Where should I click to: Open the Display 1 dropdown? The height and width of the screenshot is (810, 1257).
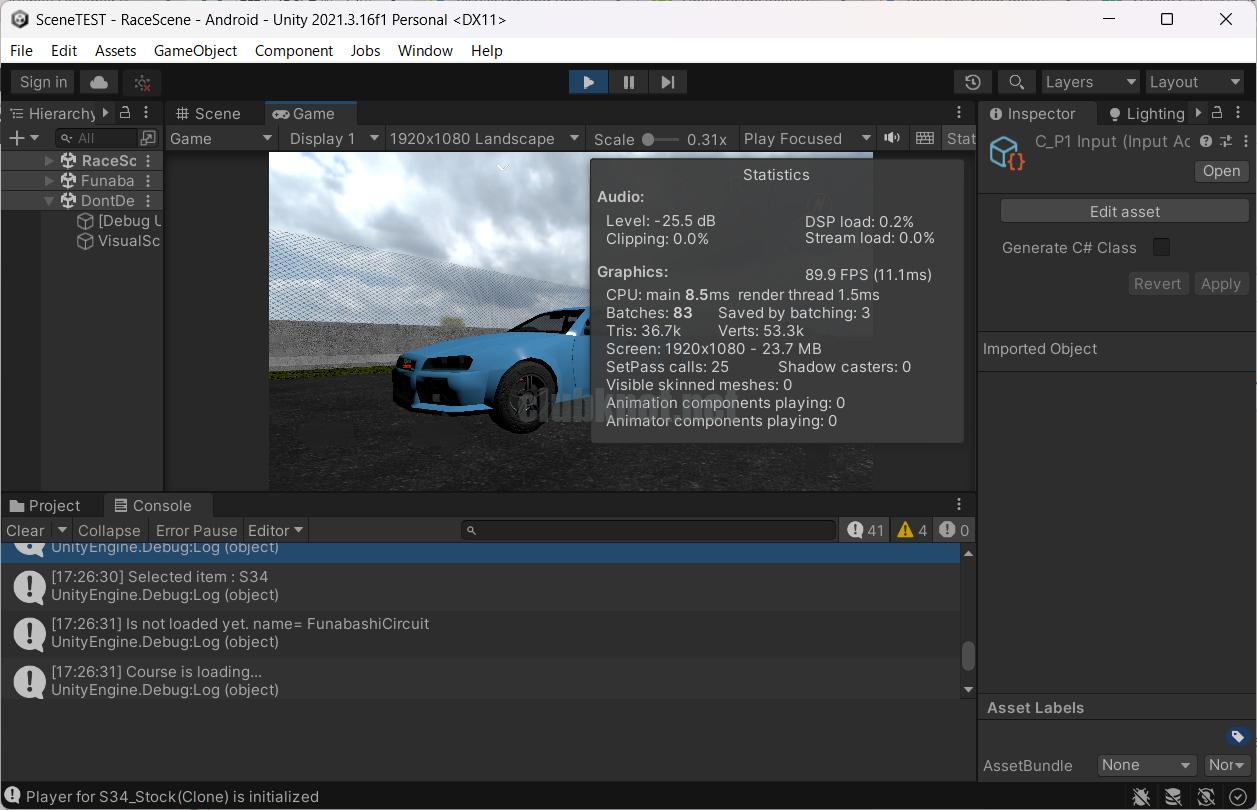(x=334, y=138)
